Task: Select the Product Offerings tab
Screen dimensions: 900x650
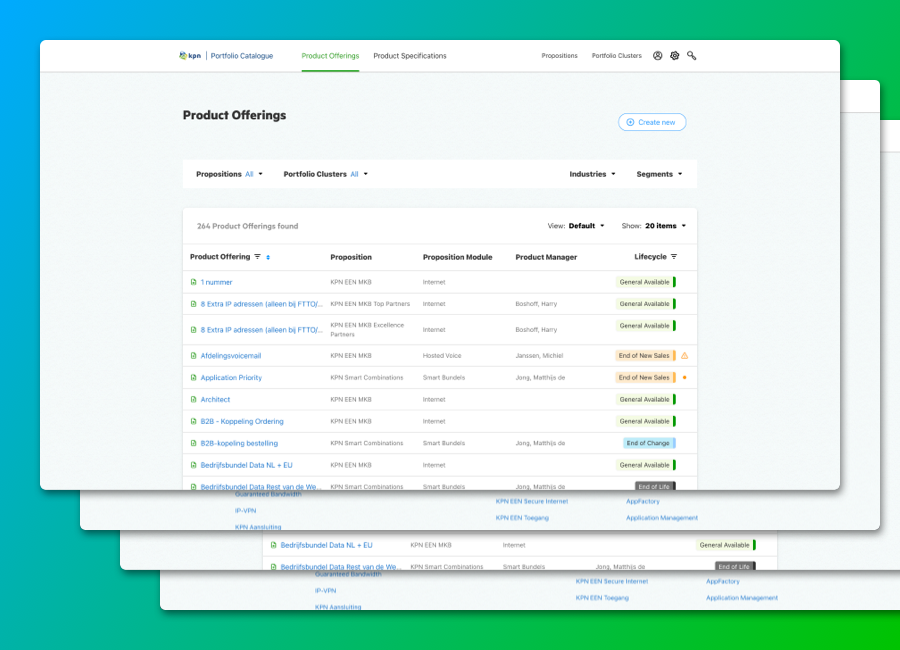Action: point(330,56)
